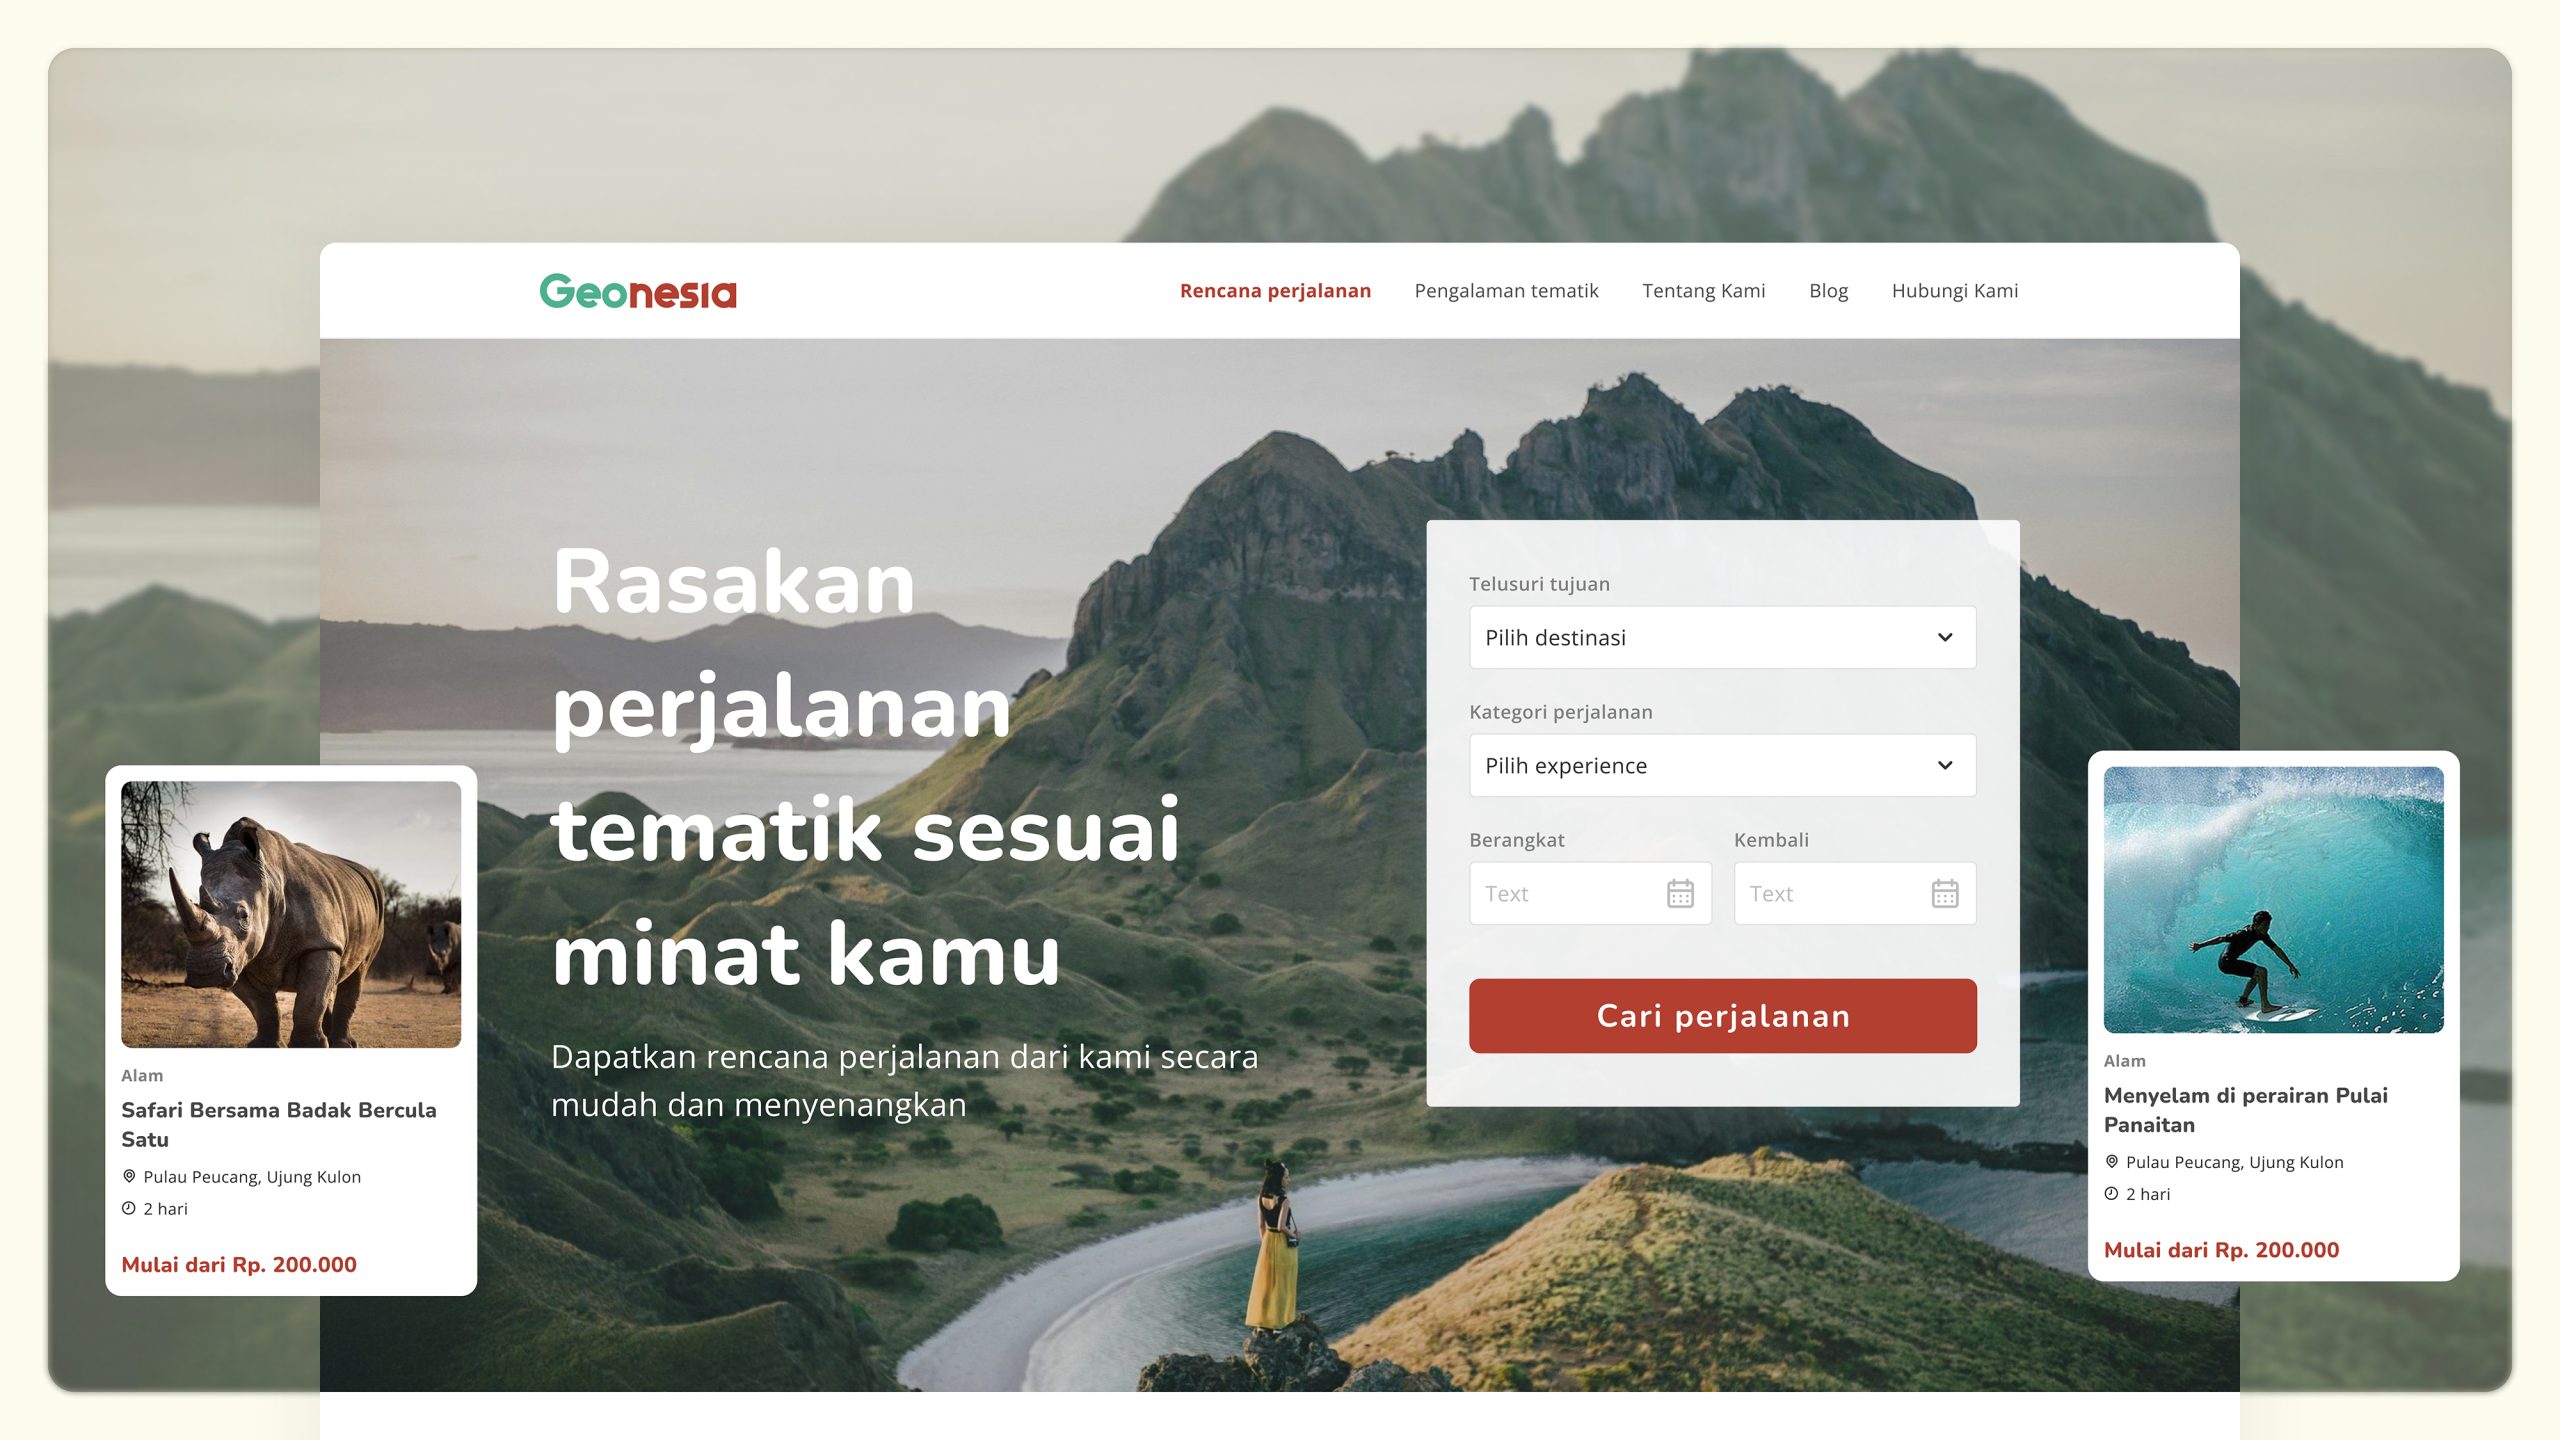This screenshot has height=1440, width=2560.
Task: Visit the Blog link
Action: click(1828, 291)
